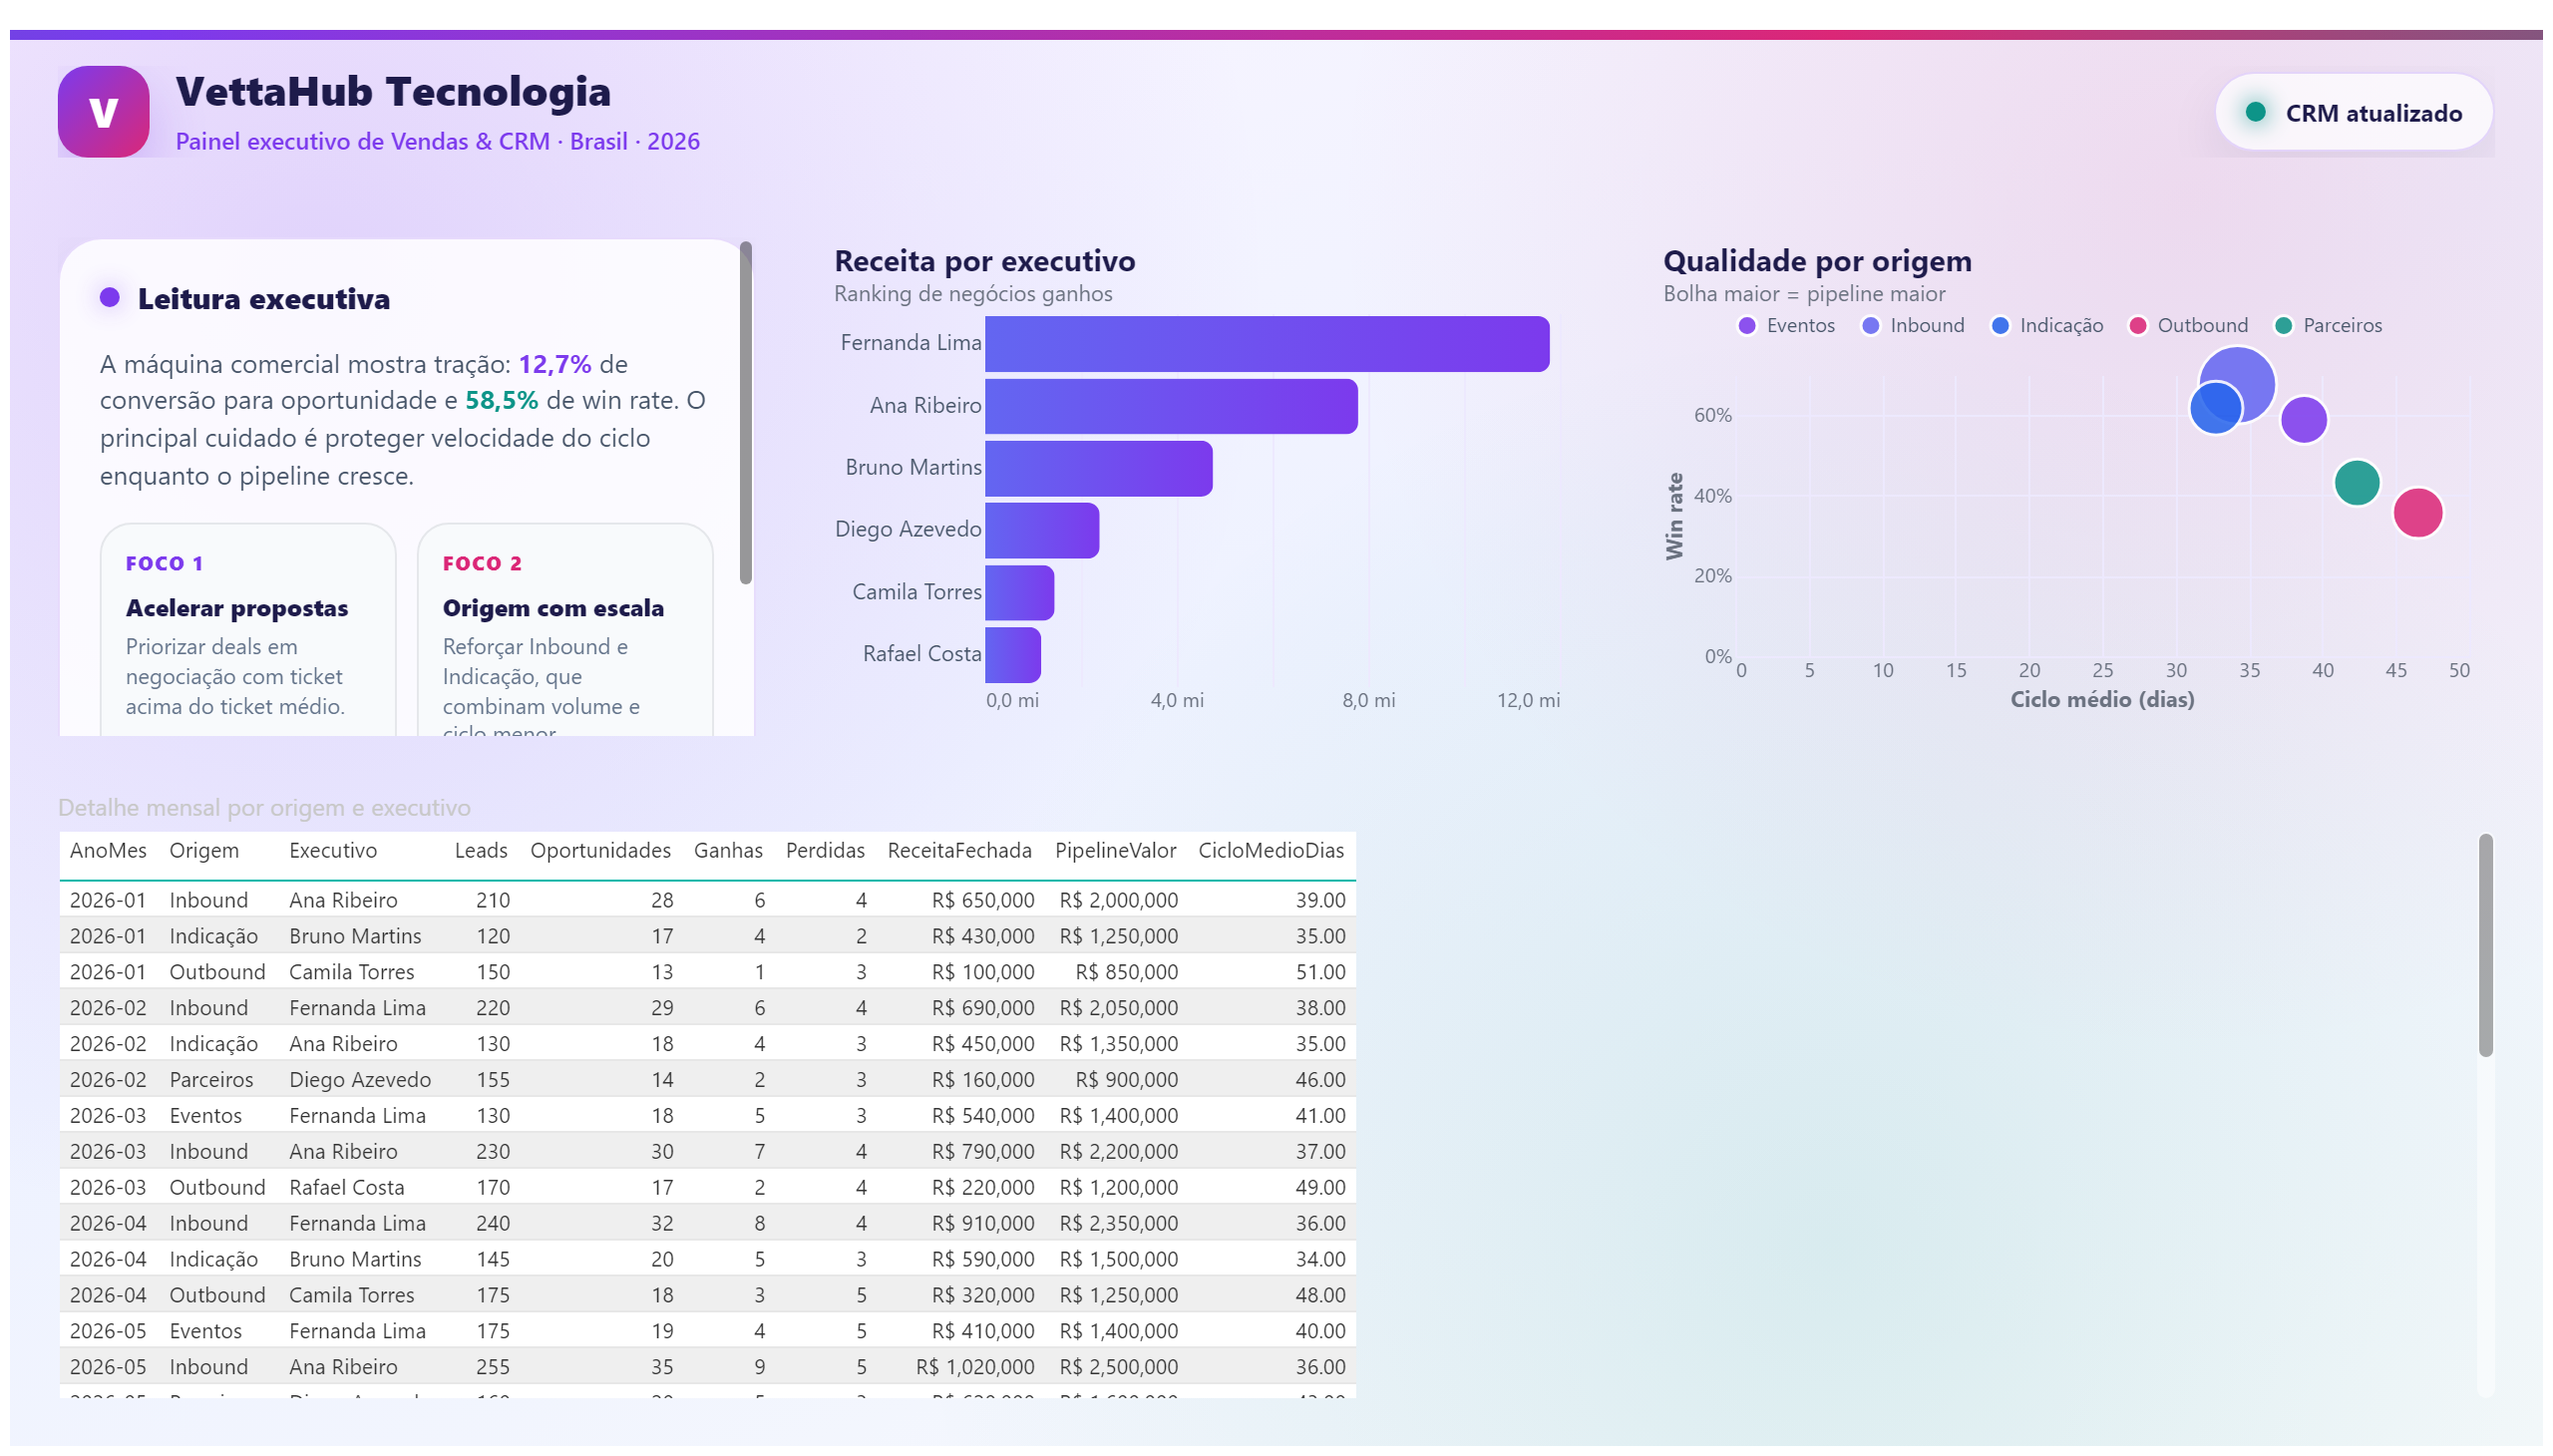Click the Qualidade por origem chart title
The width and height of the screenshot is (2553, 1456).
click(1817, 261)
